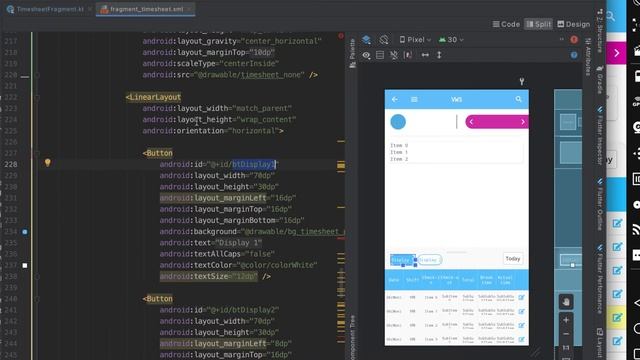Screen dimensions: 640x360
Task: Click line 228 btDisplay1 id text
Action: point(254,164)
